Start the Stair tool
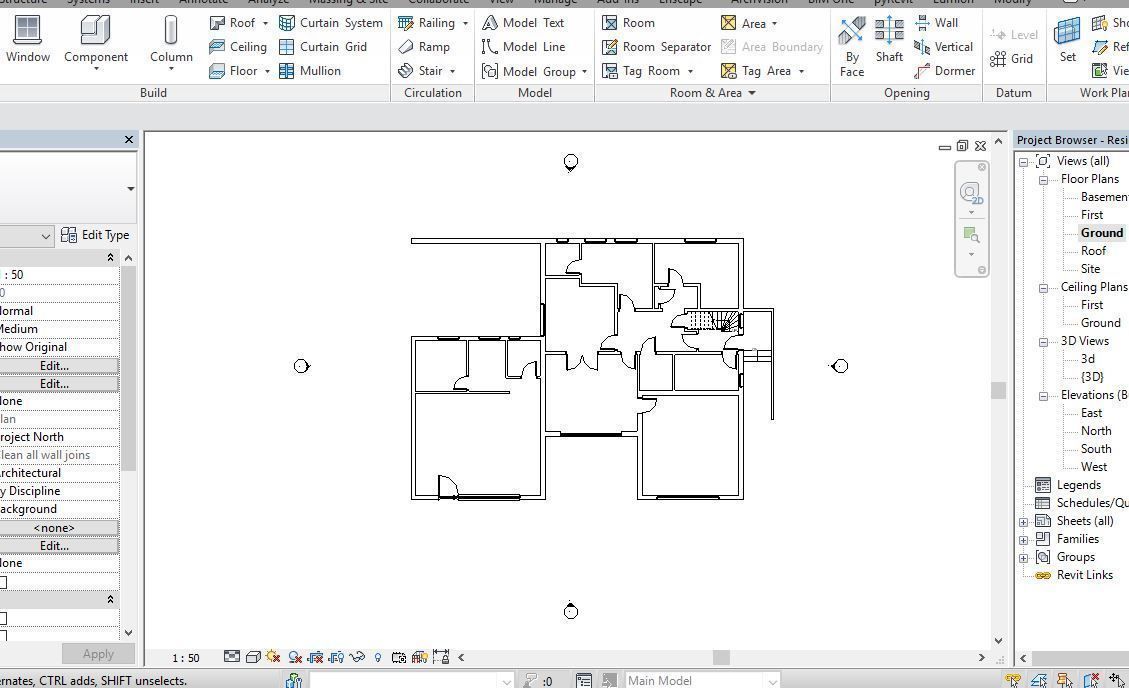 tap(420, 71)
